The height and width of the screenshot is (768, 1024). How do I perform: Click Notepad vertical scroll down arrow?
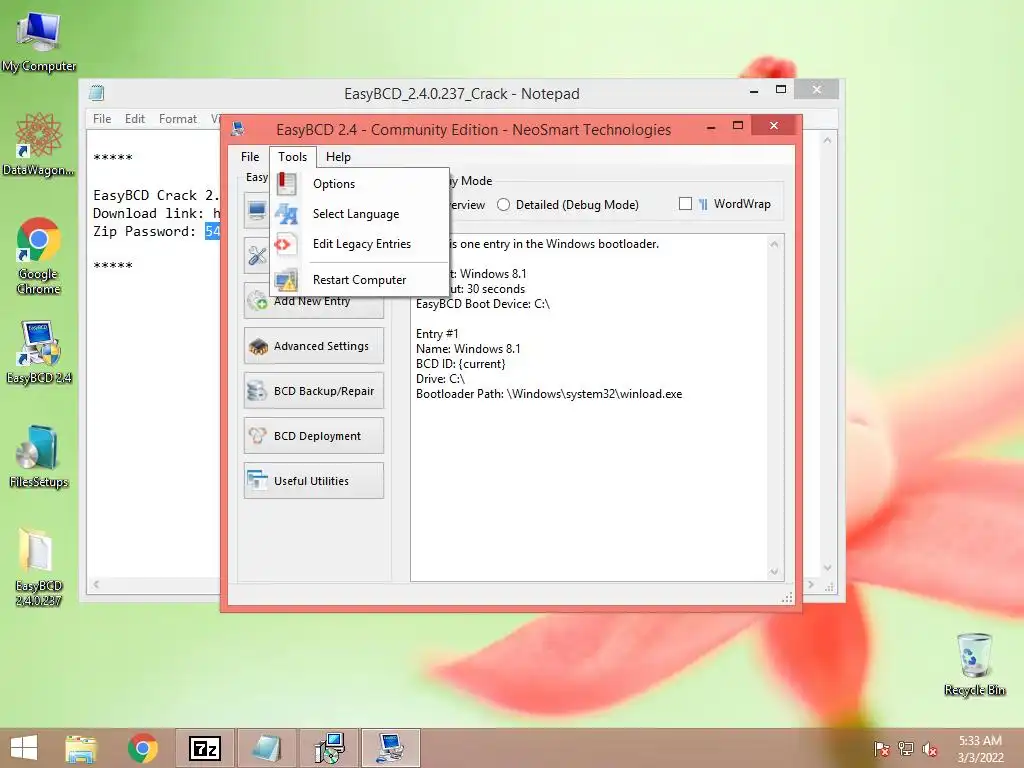pyautogui.click(x=827, y=568)
